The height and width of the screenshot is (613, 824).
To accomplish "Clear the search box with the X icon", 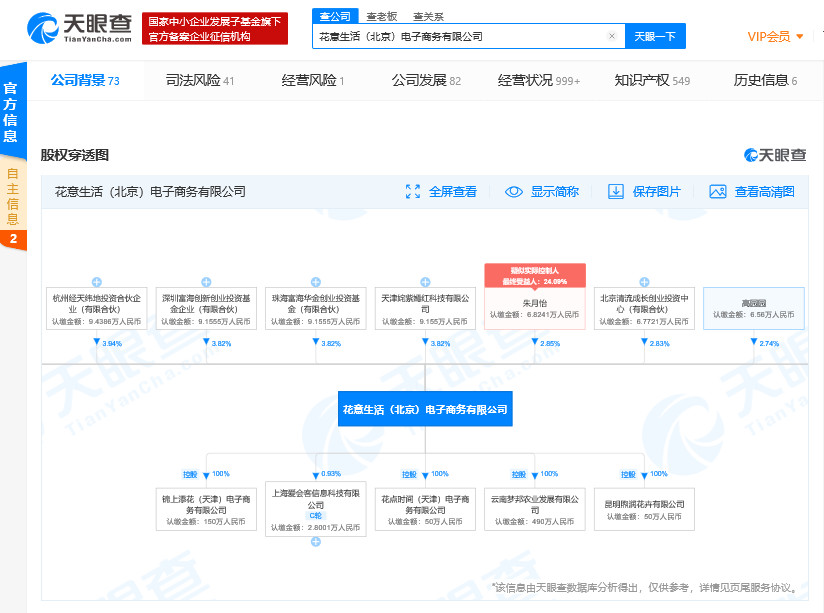I will [612, 36].
